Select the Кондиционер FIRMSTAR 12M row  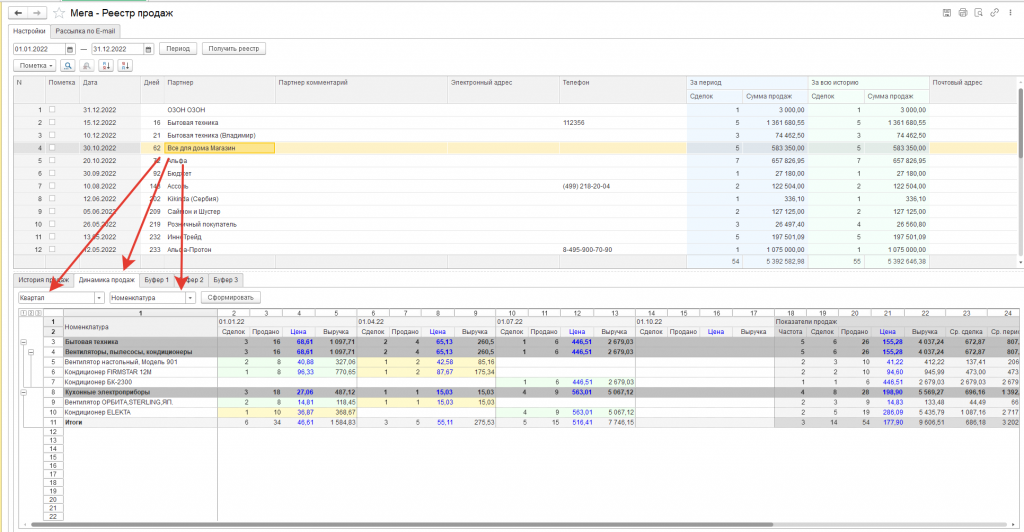tap(140, 372)
